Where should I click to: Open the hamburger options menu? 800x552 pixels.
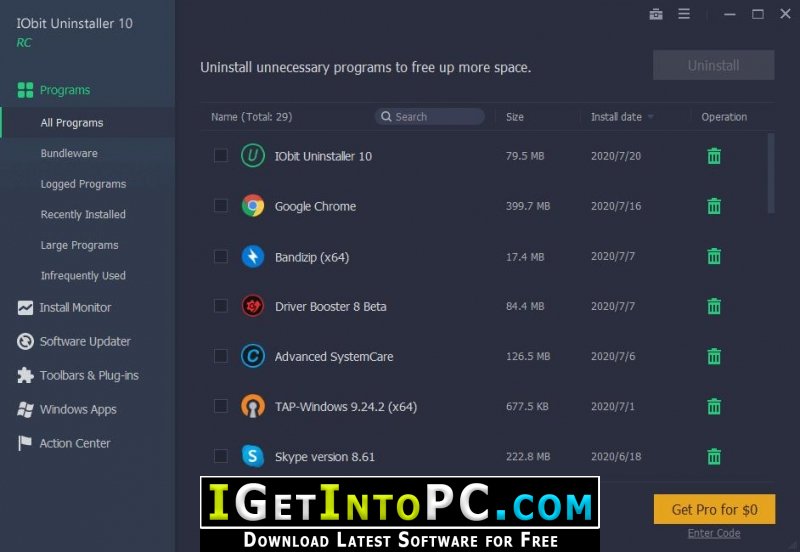tap(684, 14)
